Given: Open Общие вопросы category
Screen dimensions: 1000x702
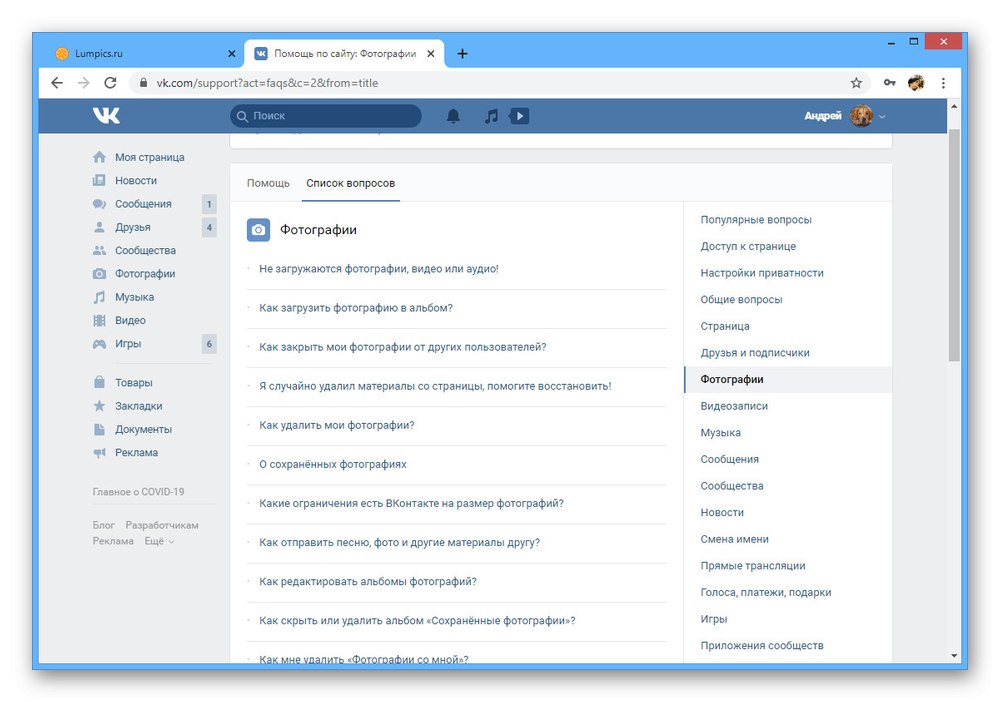Looking at the screenshot, I should tap(741, 300).
